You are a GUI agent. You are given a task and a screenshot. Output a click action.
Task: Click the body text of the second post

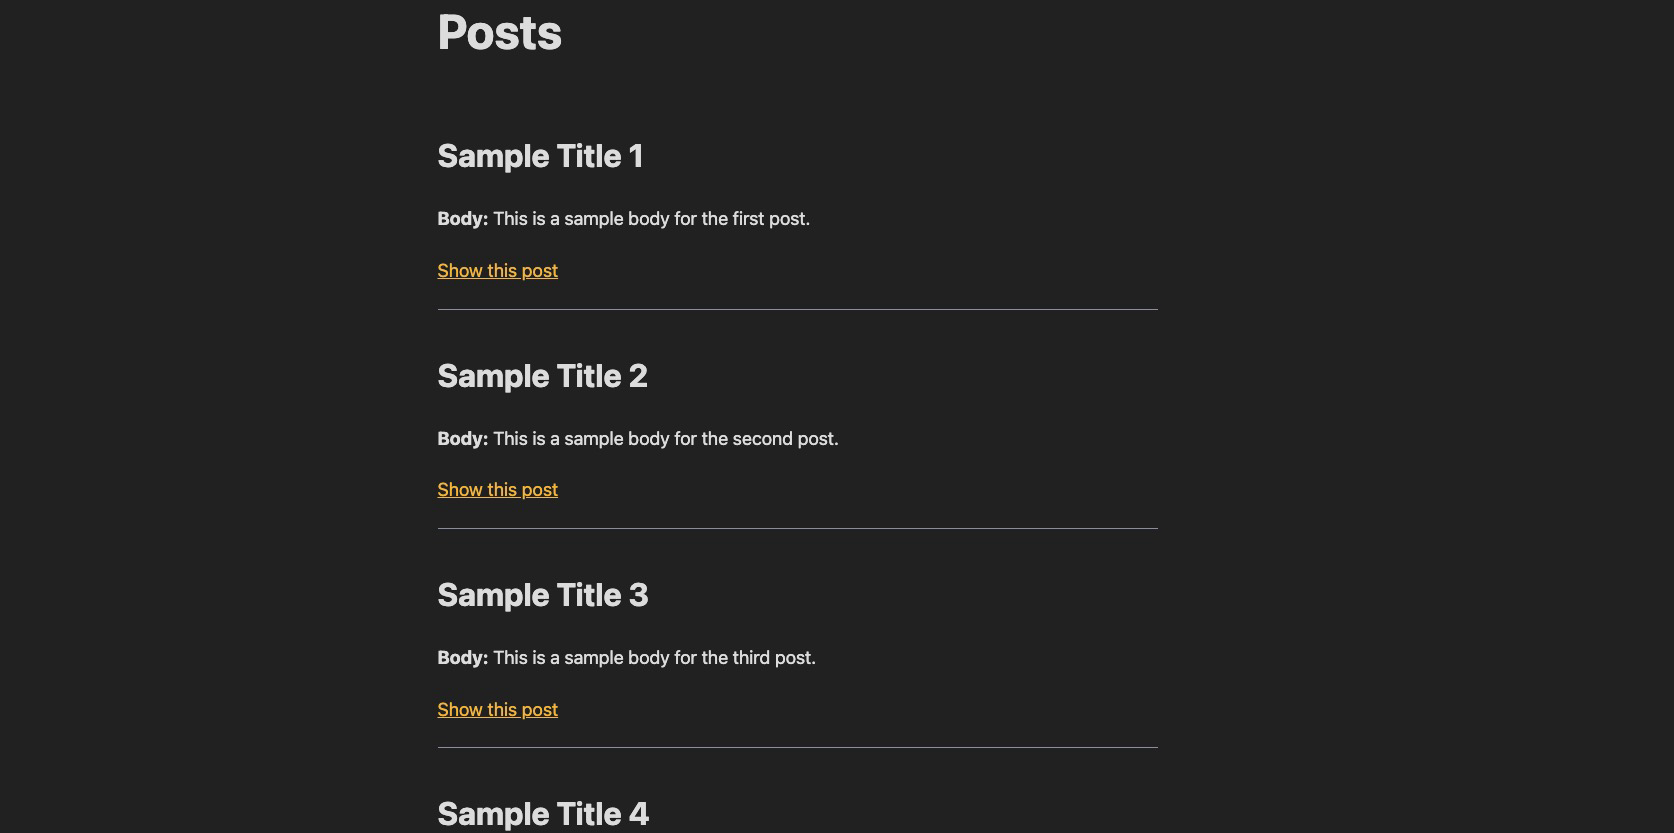pos(666,438)
